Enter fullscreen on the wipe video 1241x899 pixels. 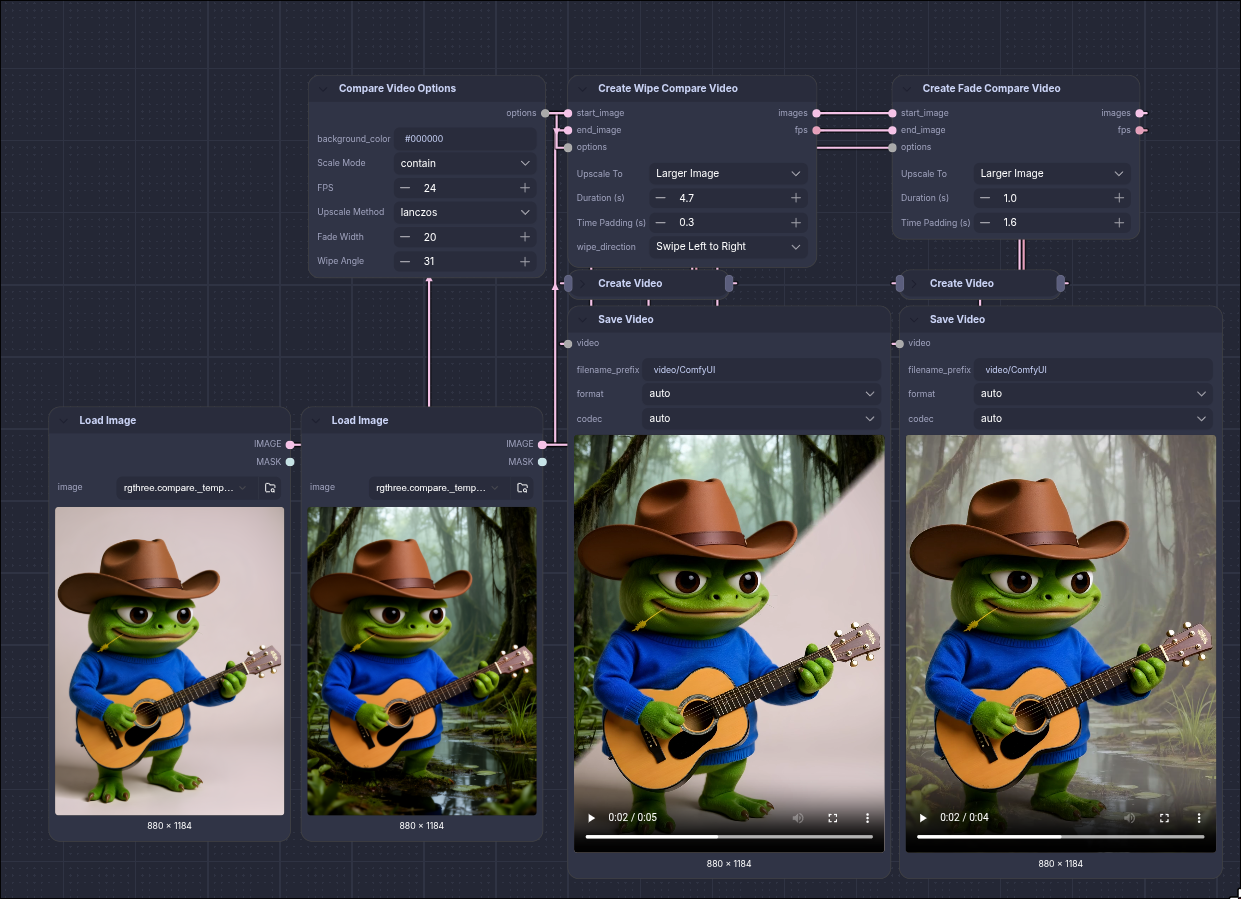pyautogui.click(x=833, y=818)
